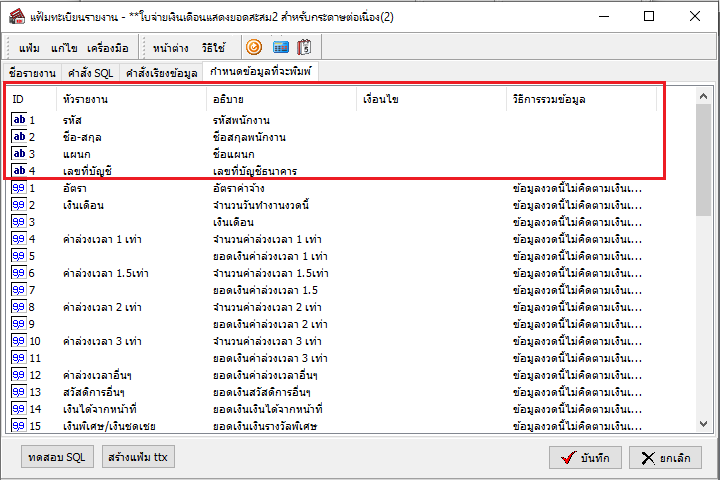
Task: Click the เงื่อนไข column header
Action: point(432,99)
